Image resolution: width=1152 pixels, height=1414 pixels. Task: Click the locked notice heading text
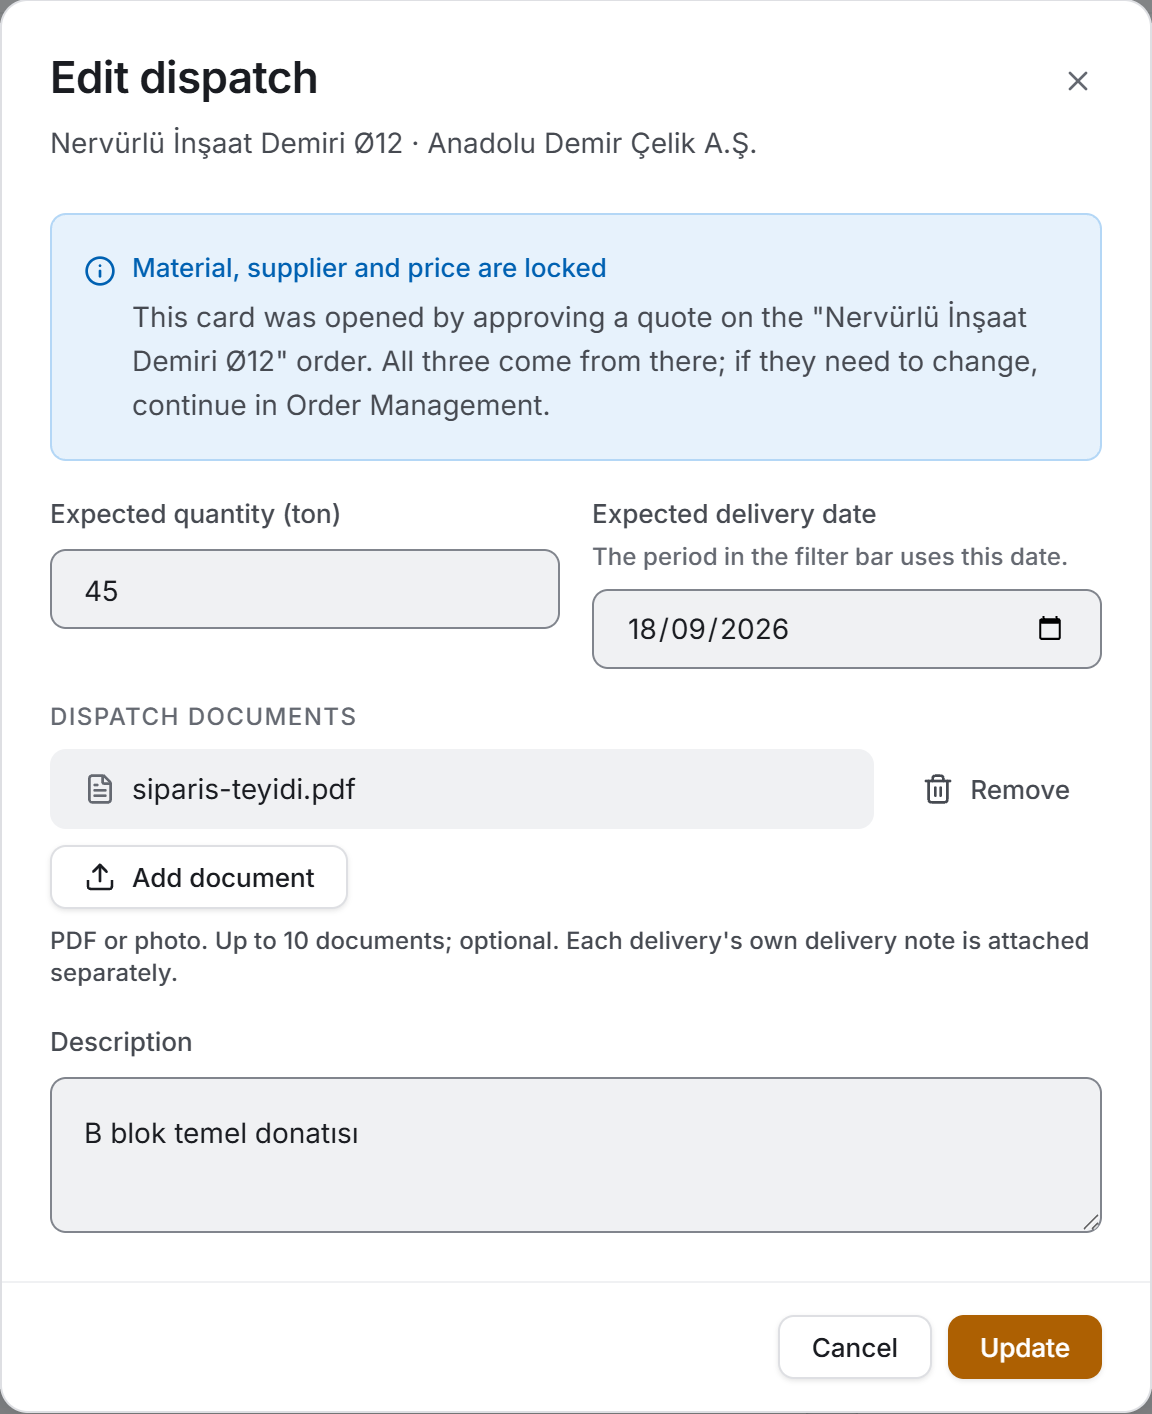coord(369,268)
